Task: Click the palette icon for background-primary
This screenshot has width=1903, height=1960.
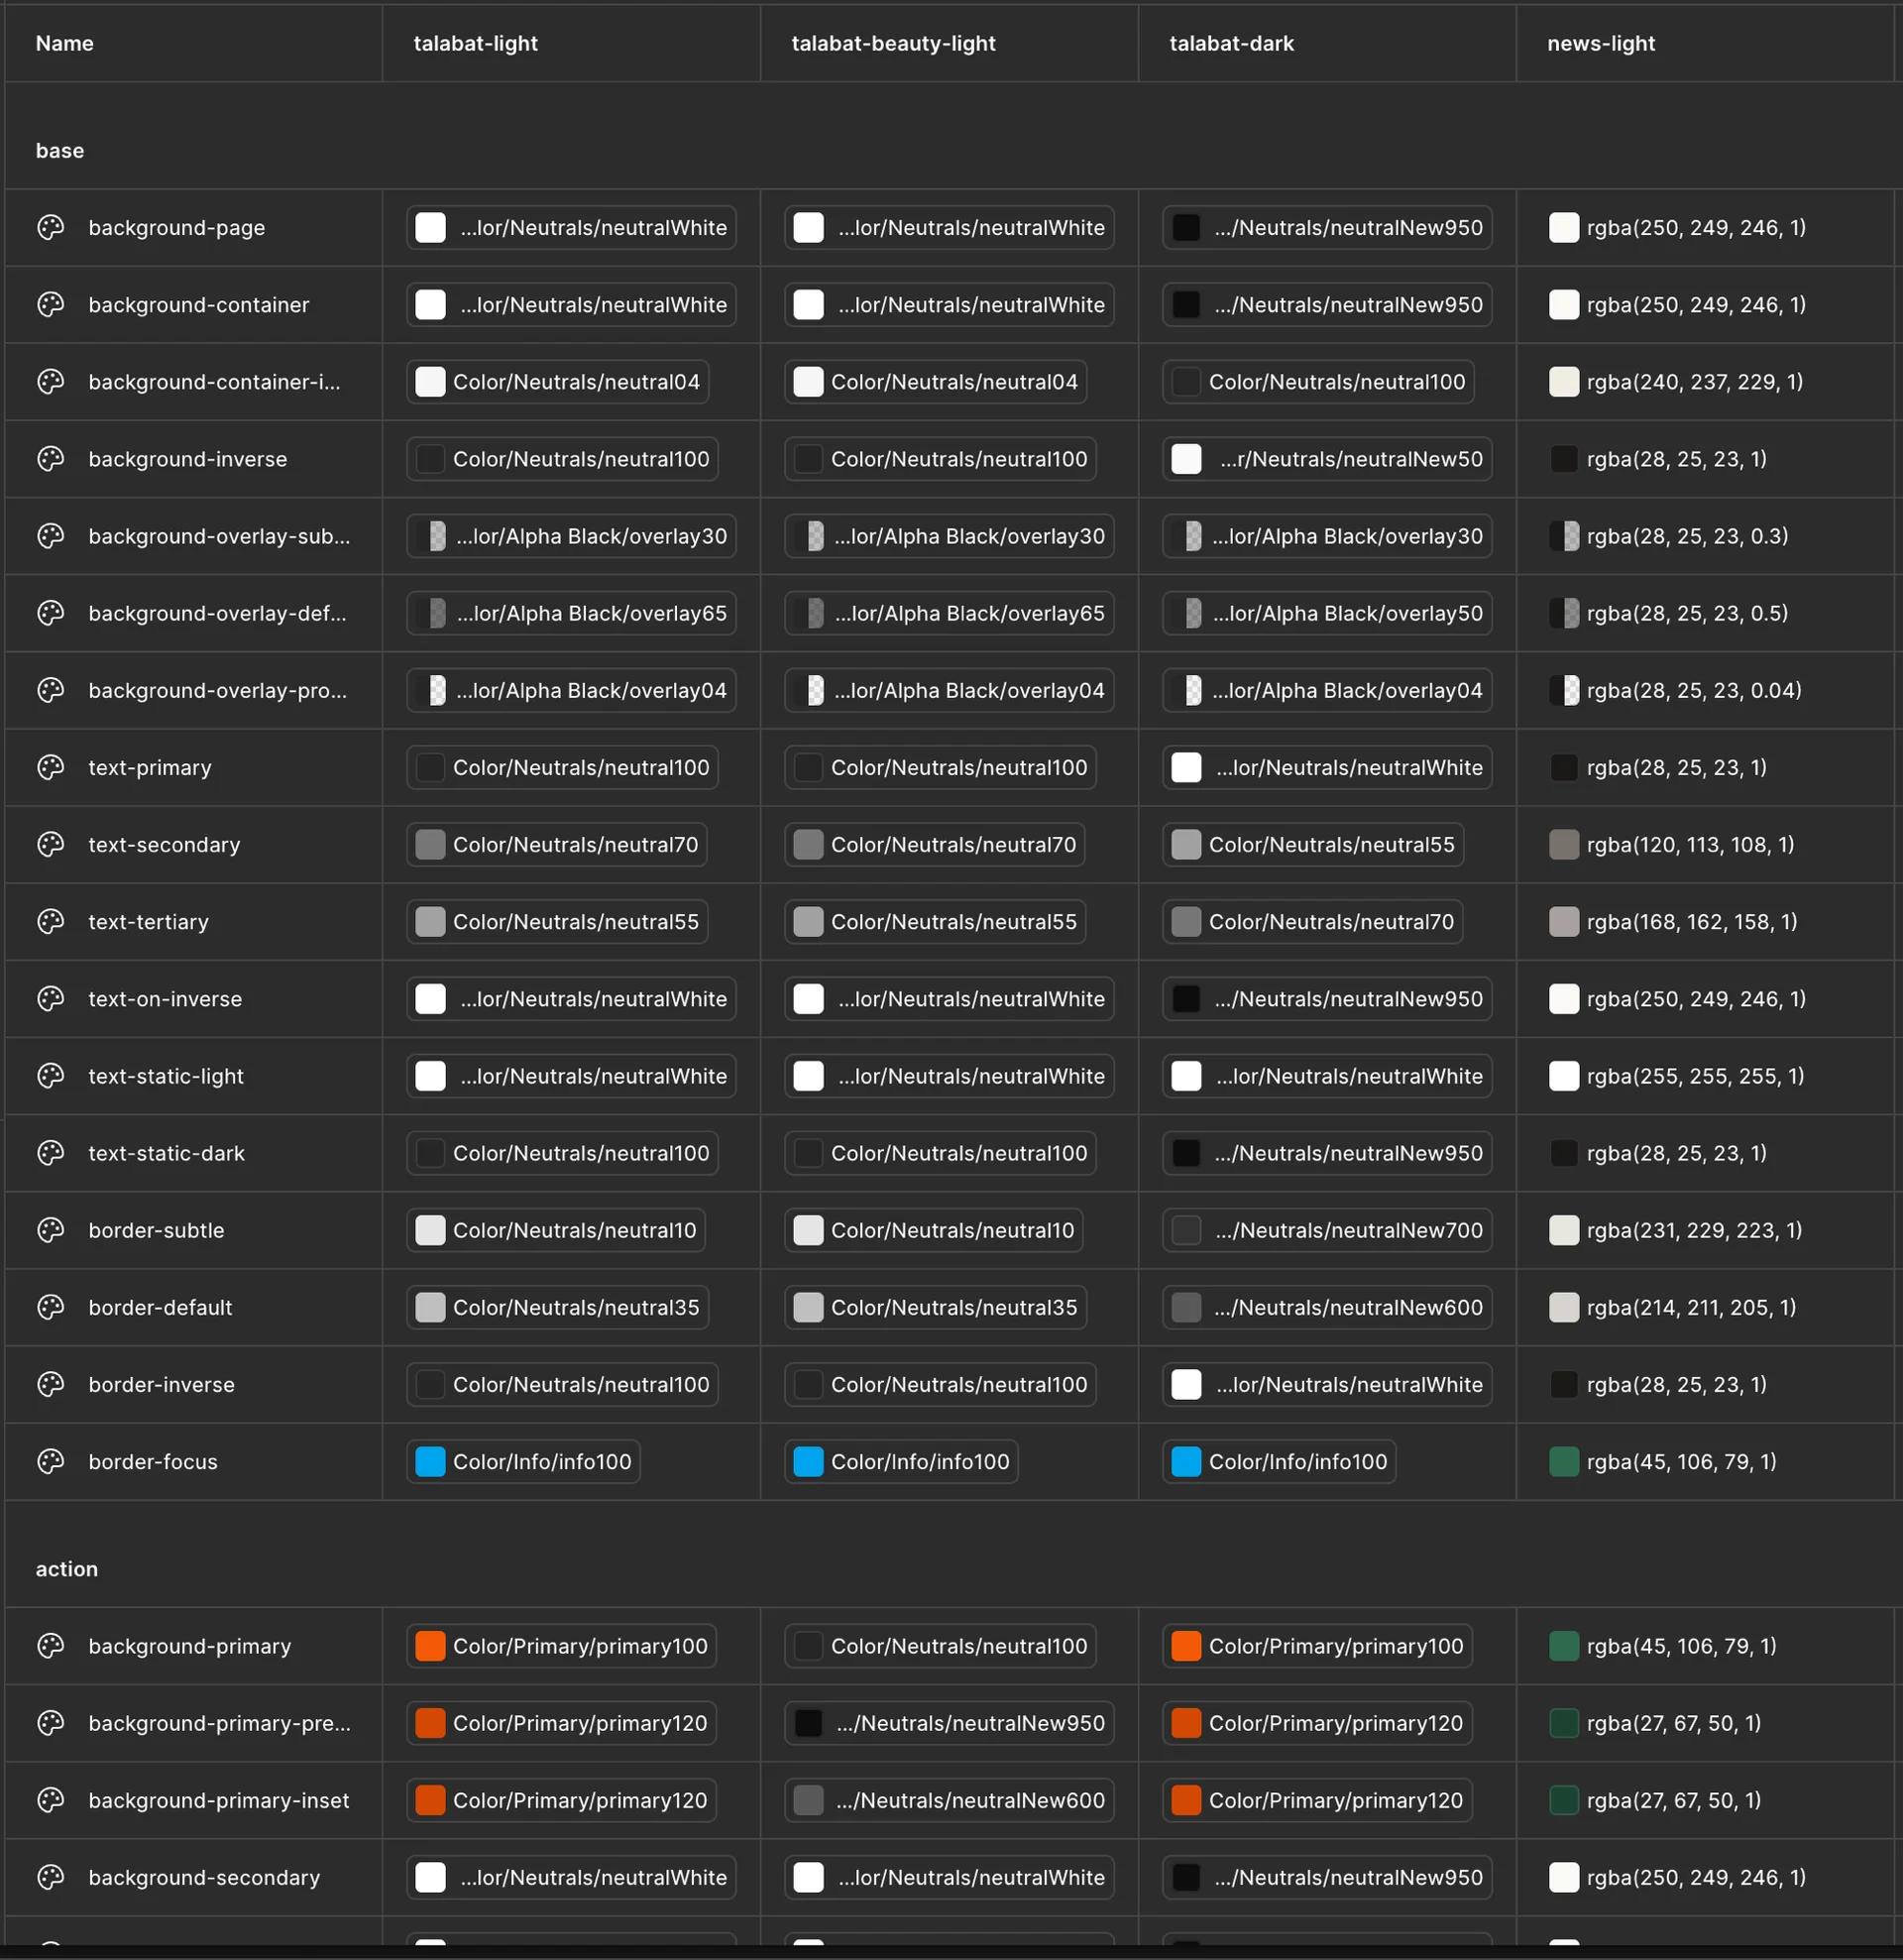Action: tap(50, 1645)
